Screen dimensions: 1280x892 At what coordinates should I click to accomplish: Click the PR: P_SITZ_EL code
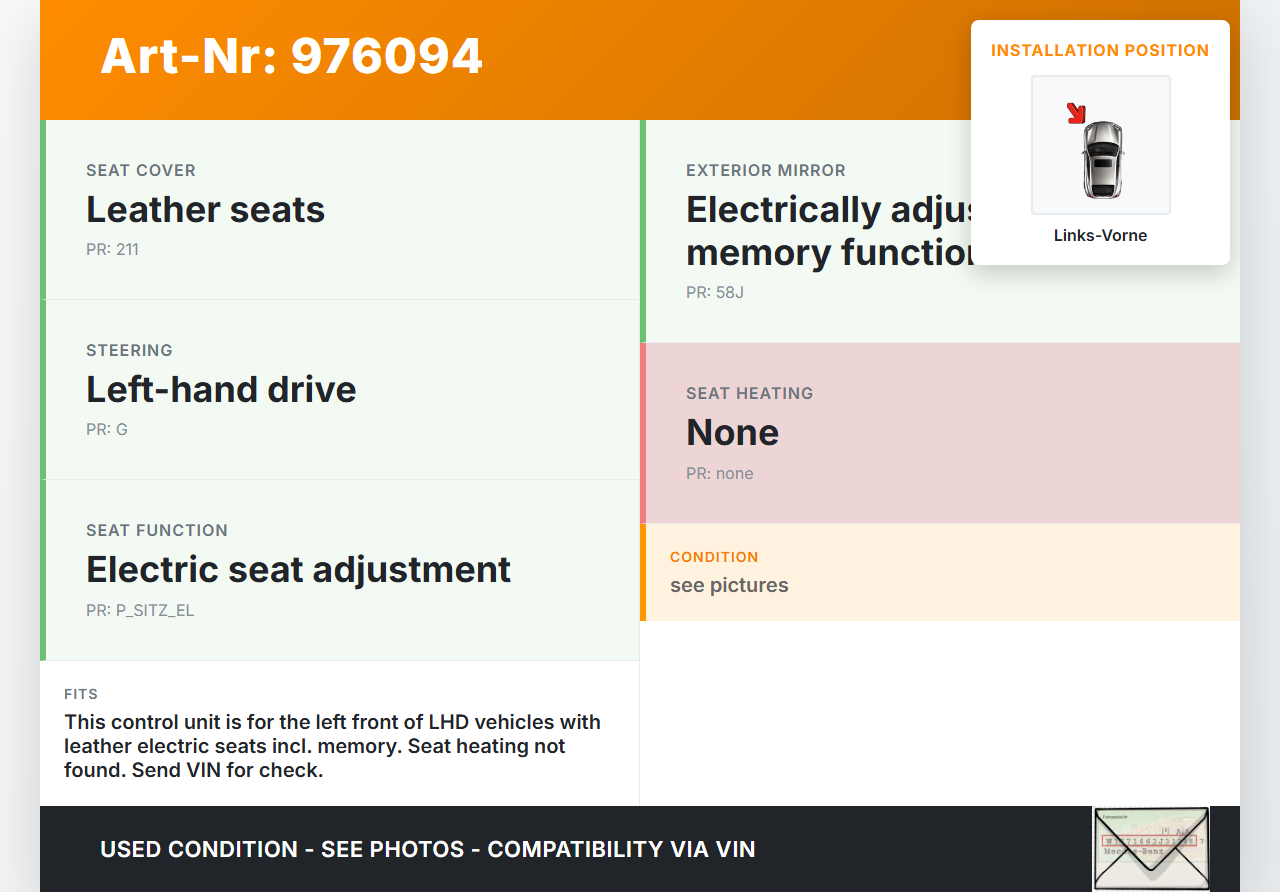[140, 610]
